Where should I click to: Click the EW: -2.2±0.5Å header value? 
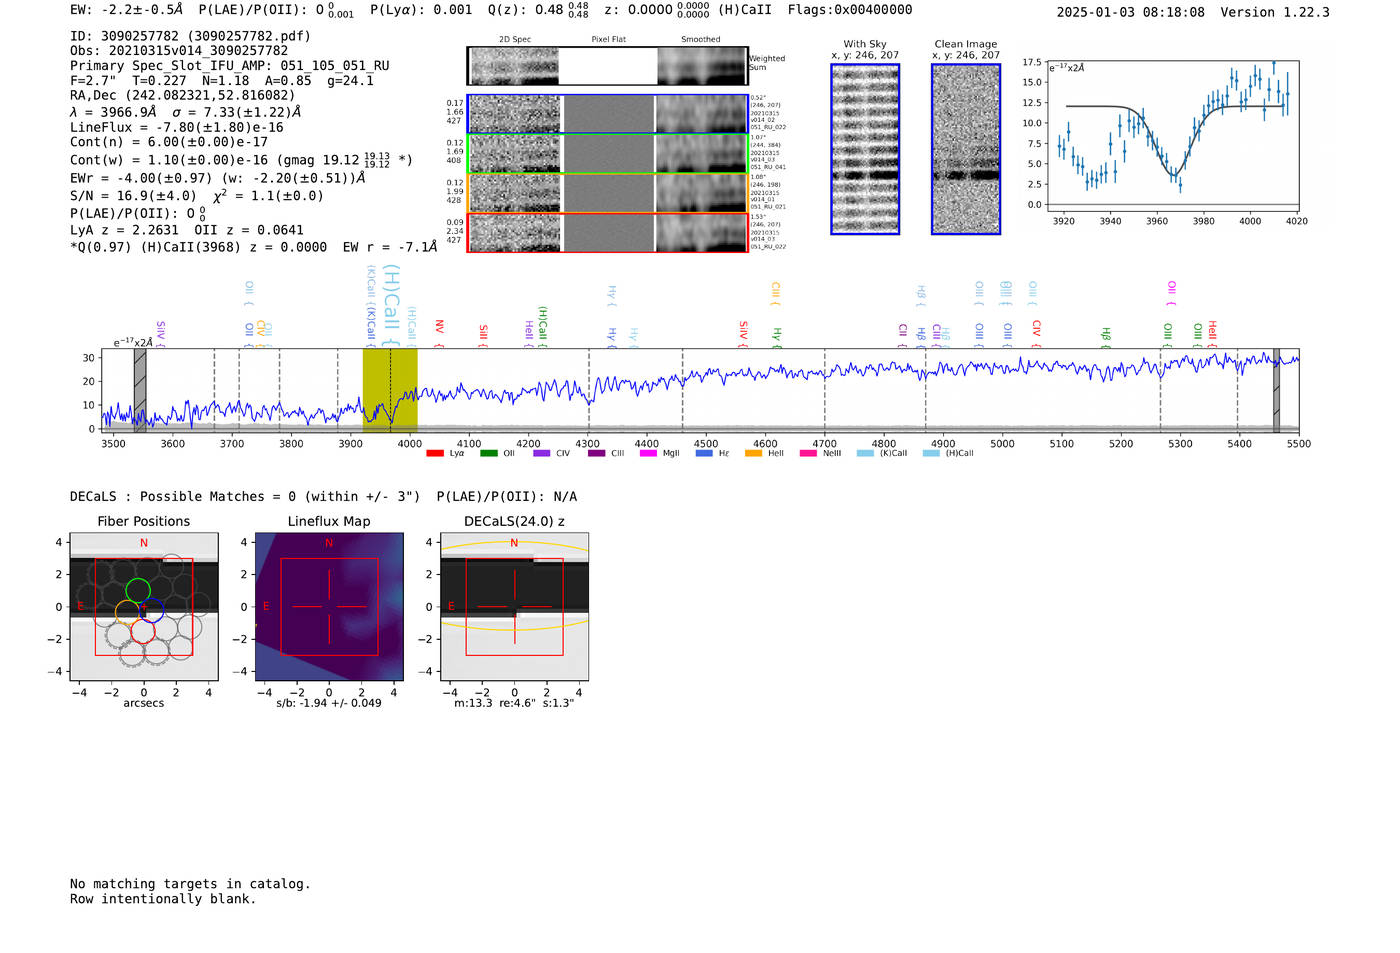pyautogui.click(x=127, y=10)
